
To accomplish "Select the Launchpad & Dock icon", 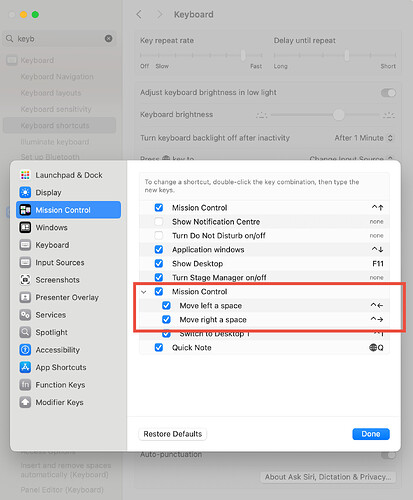I will pos(25,175).
